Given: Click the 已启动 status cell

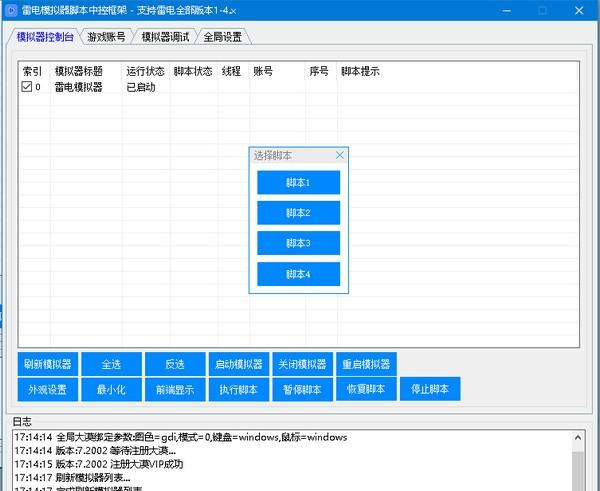Looking at the screenshot, I should pyautogui.click(x=140, y=87).
